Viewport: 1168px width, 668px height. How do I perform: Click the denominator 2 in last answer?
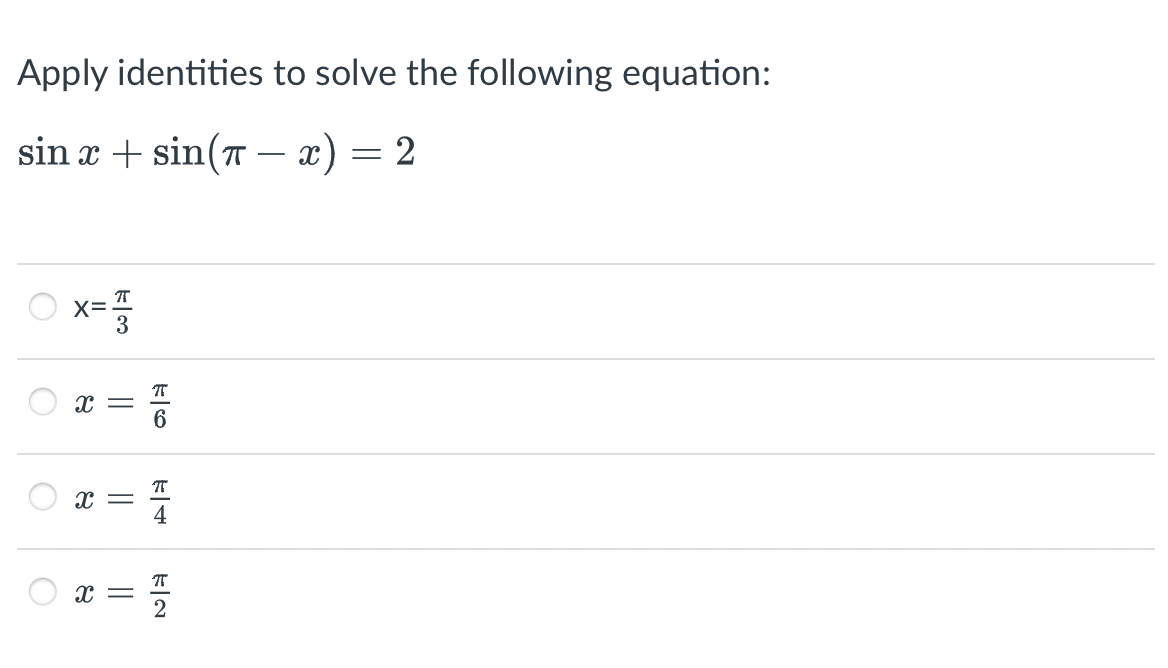tap(159, 610)
